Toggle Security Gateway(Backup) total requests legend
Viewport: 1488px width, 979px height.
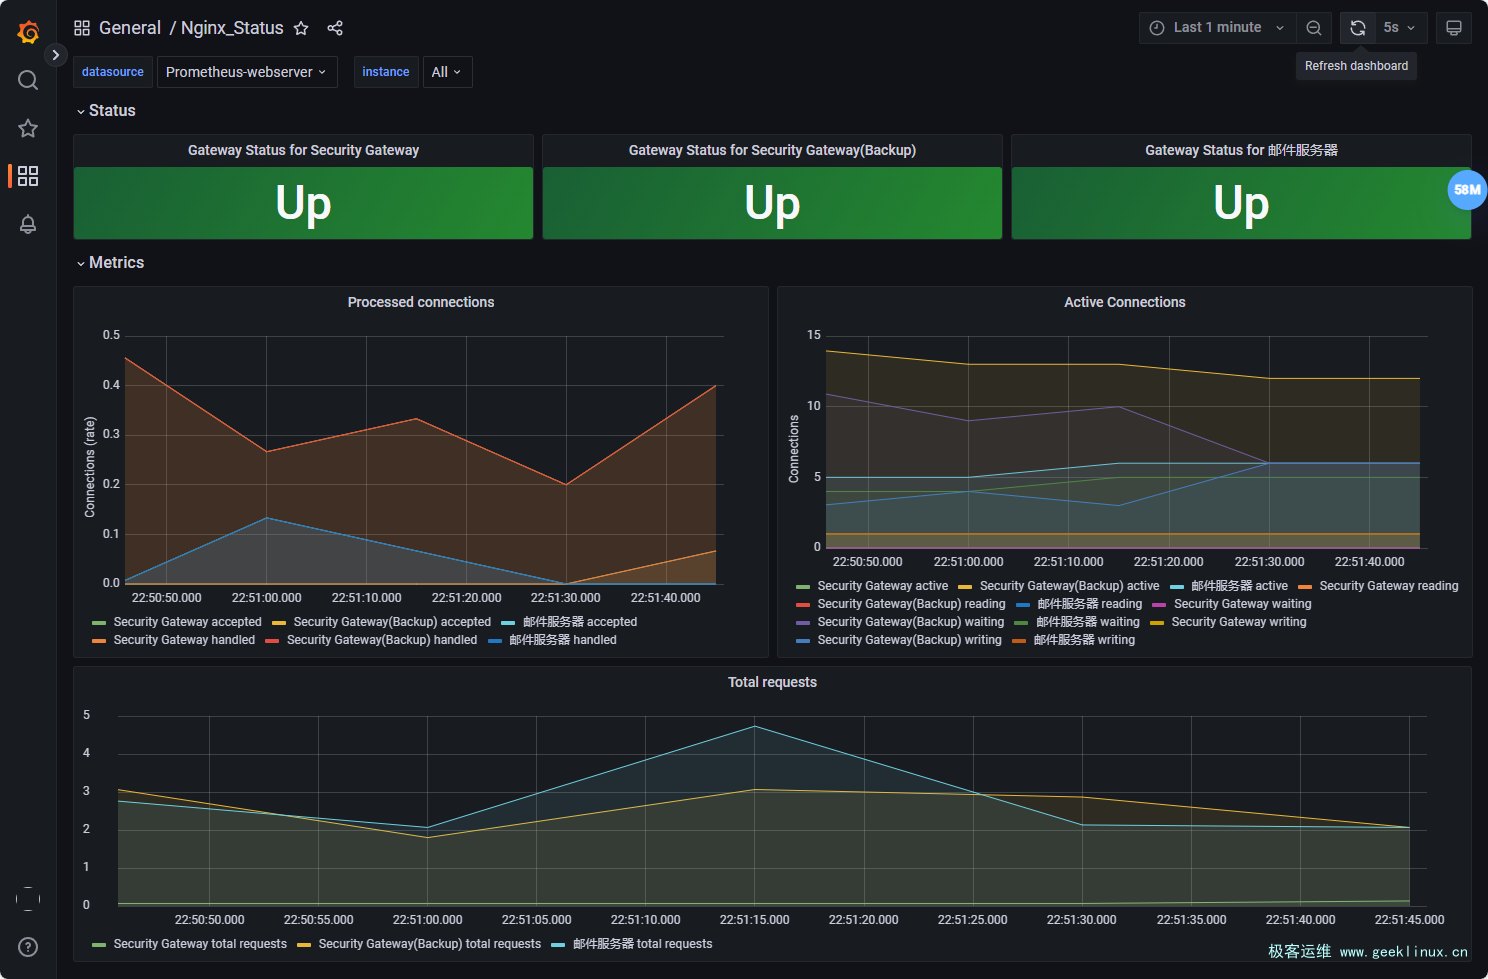point(429,944)
